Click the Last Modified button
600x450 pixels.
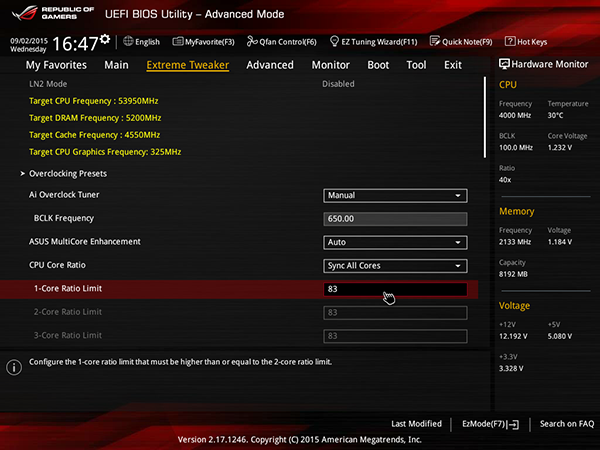point(416,424)
